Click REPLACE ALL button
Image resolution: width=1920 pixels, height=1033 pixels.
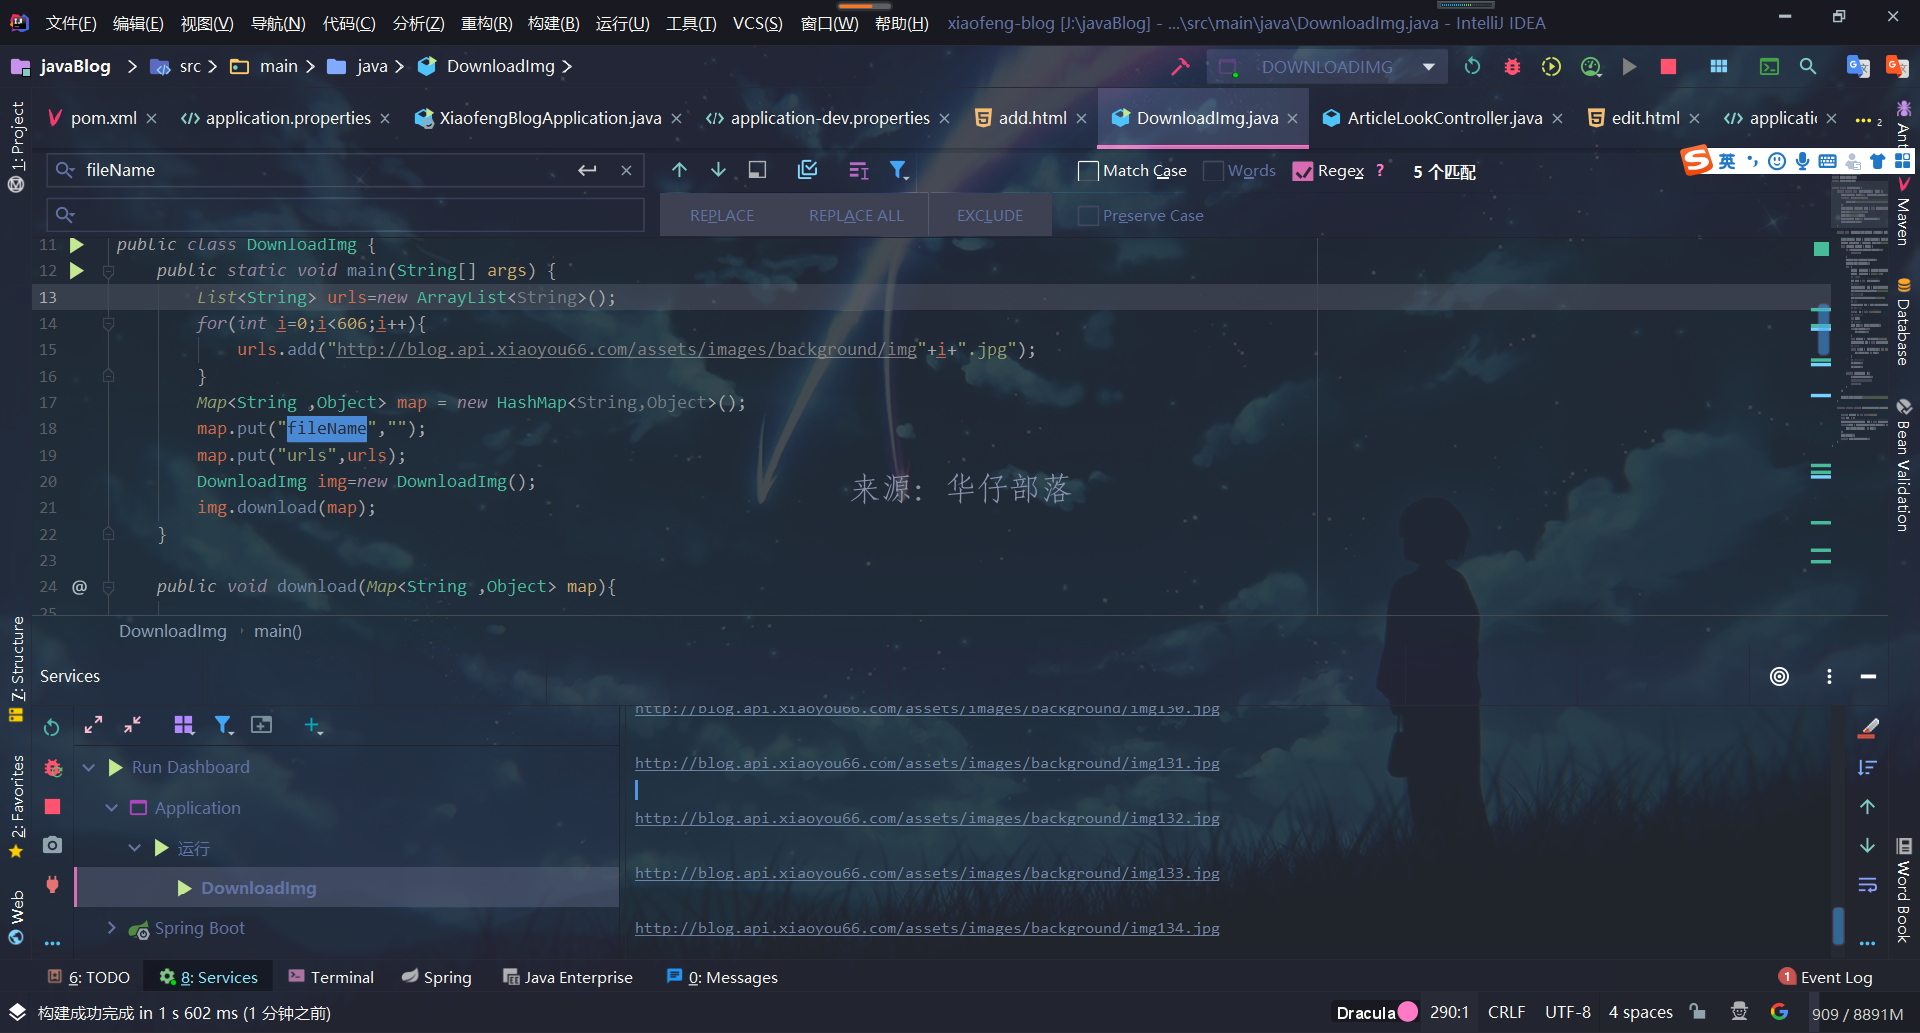point(856,216)
